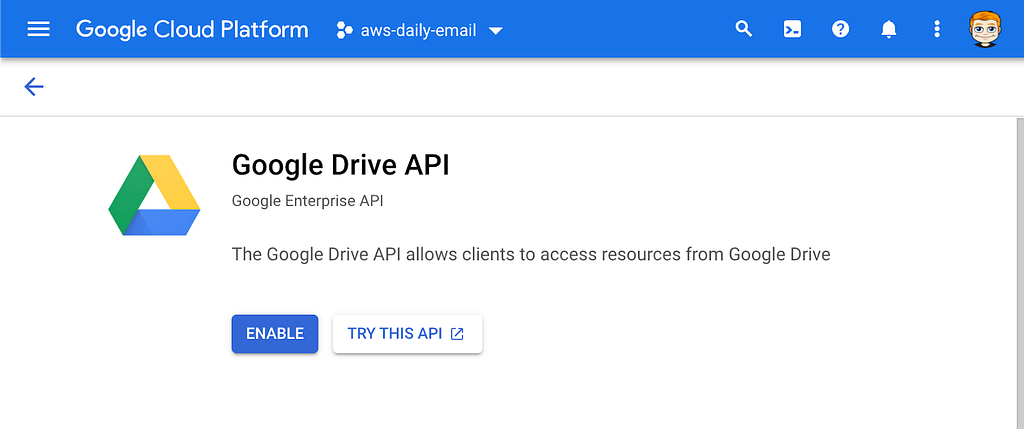
Task: Click the user account avatar
Action: [x=985, y=29]
